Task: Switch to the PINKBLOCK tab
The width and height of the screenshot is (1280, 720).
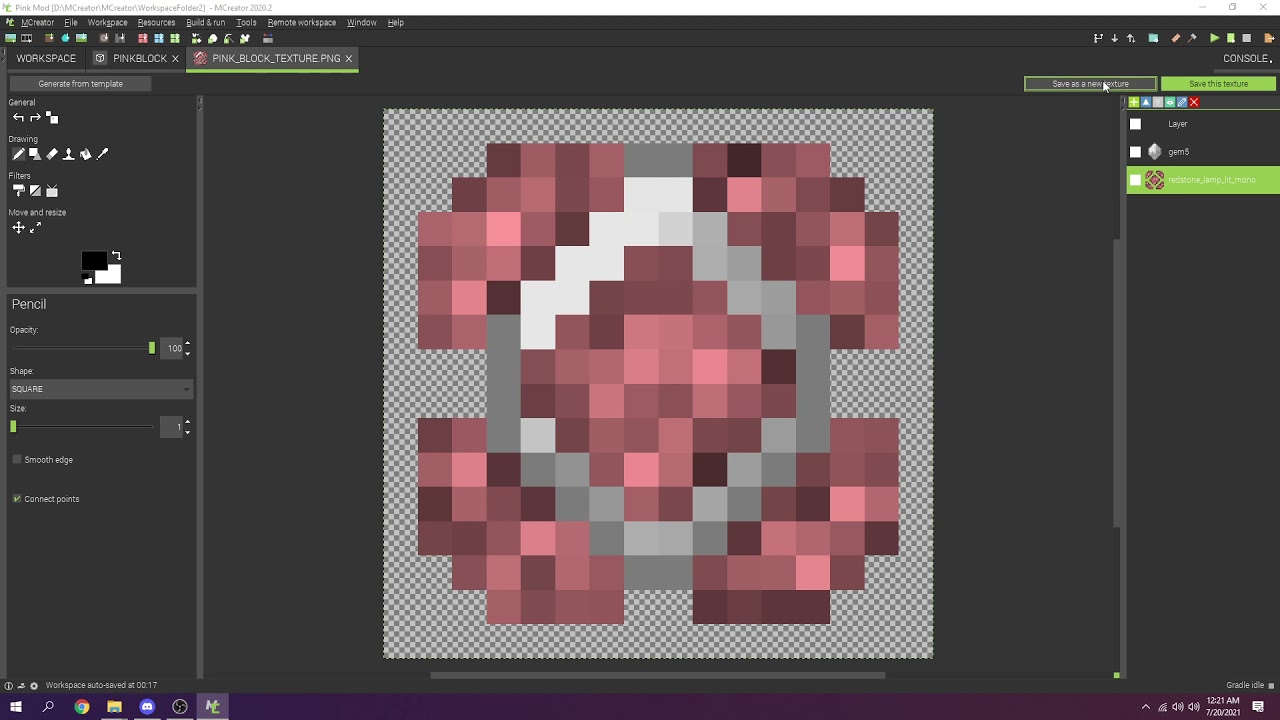Action: (139, 59)
